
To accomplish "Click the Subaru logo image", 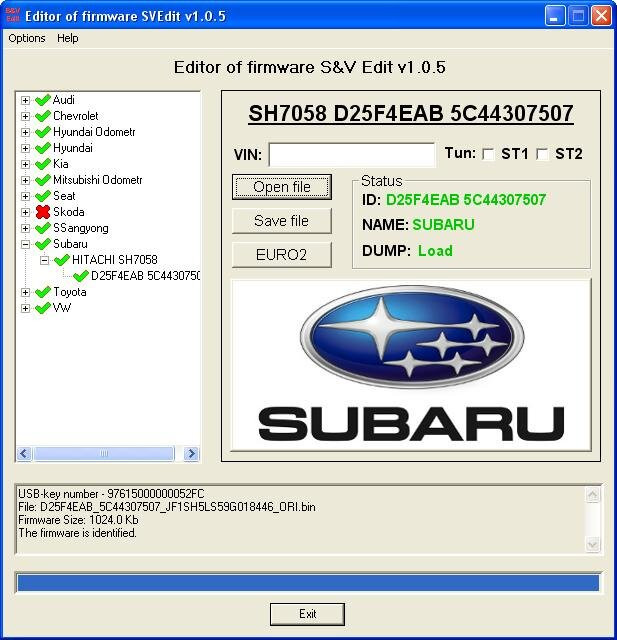I will (x=411, y=365).
